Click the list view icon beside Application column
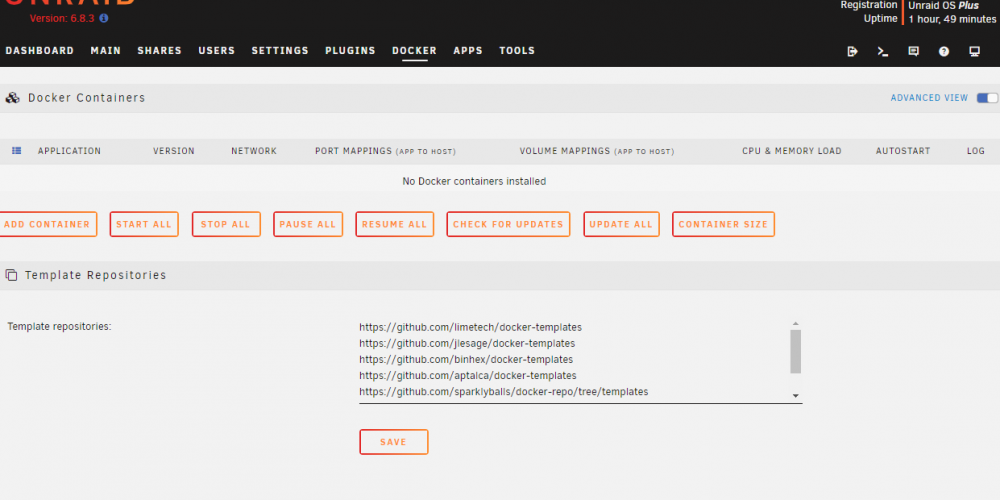This screenshot has height=500, width=1000. tap(17, 151)
